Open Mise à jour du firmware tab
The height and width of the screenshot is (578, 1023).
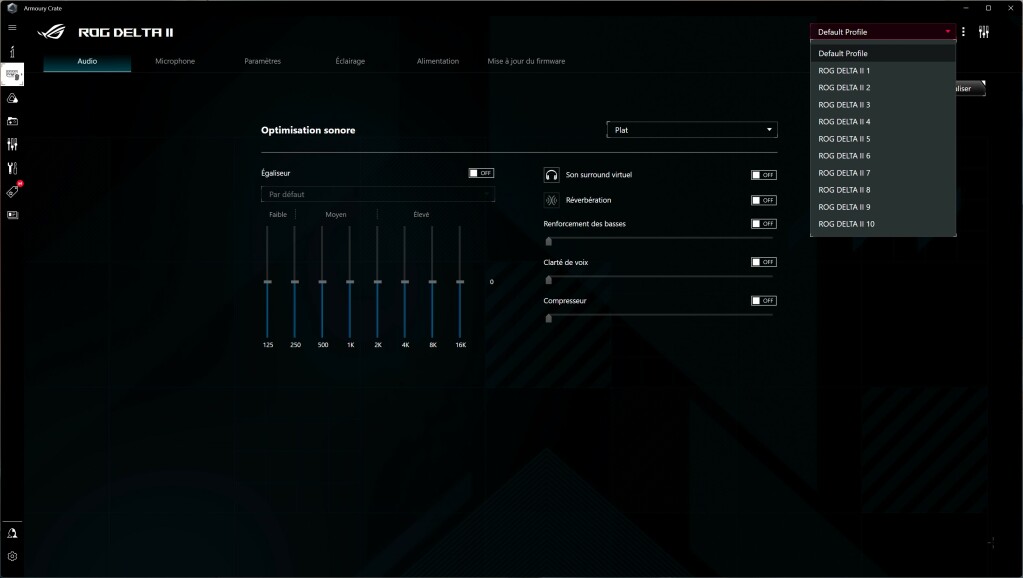point(526,61)
